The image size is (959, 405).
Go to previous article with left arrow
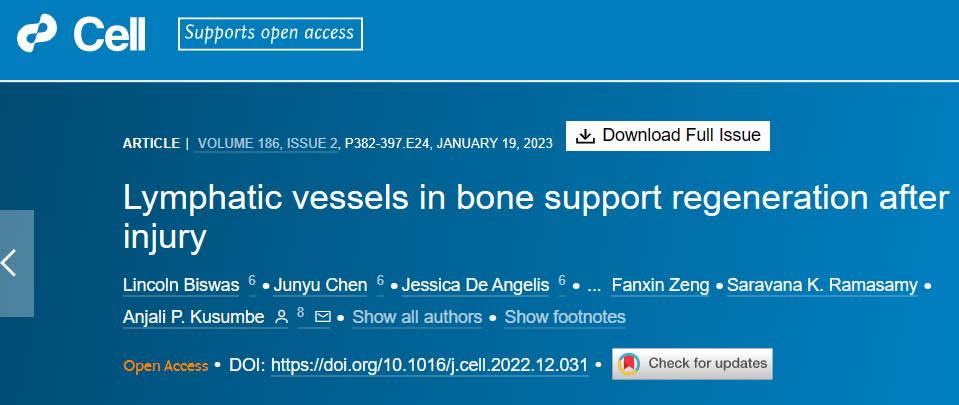[x=12, y=262]
